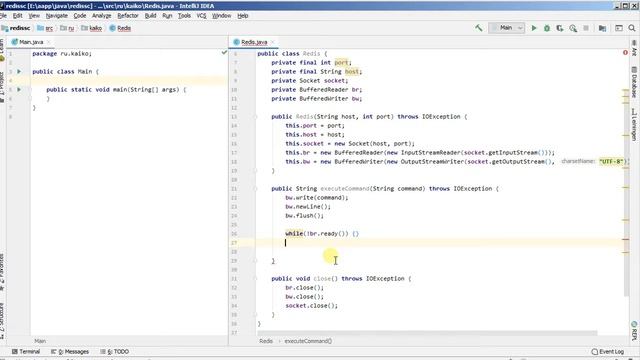Open Project Structure icon in toolbar
640x360 pixels.
(602, 28)
